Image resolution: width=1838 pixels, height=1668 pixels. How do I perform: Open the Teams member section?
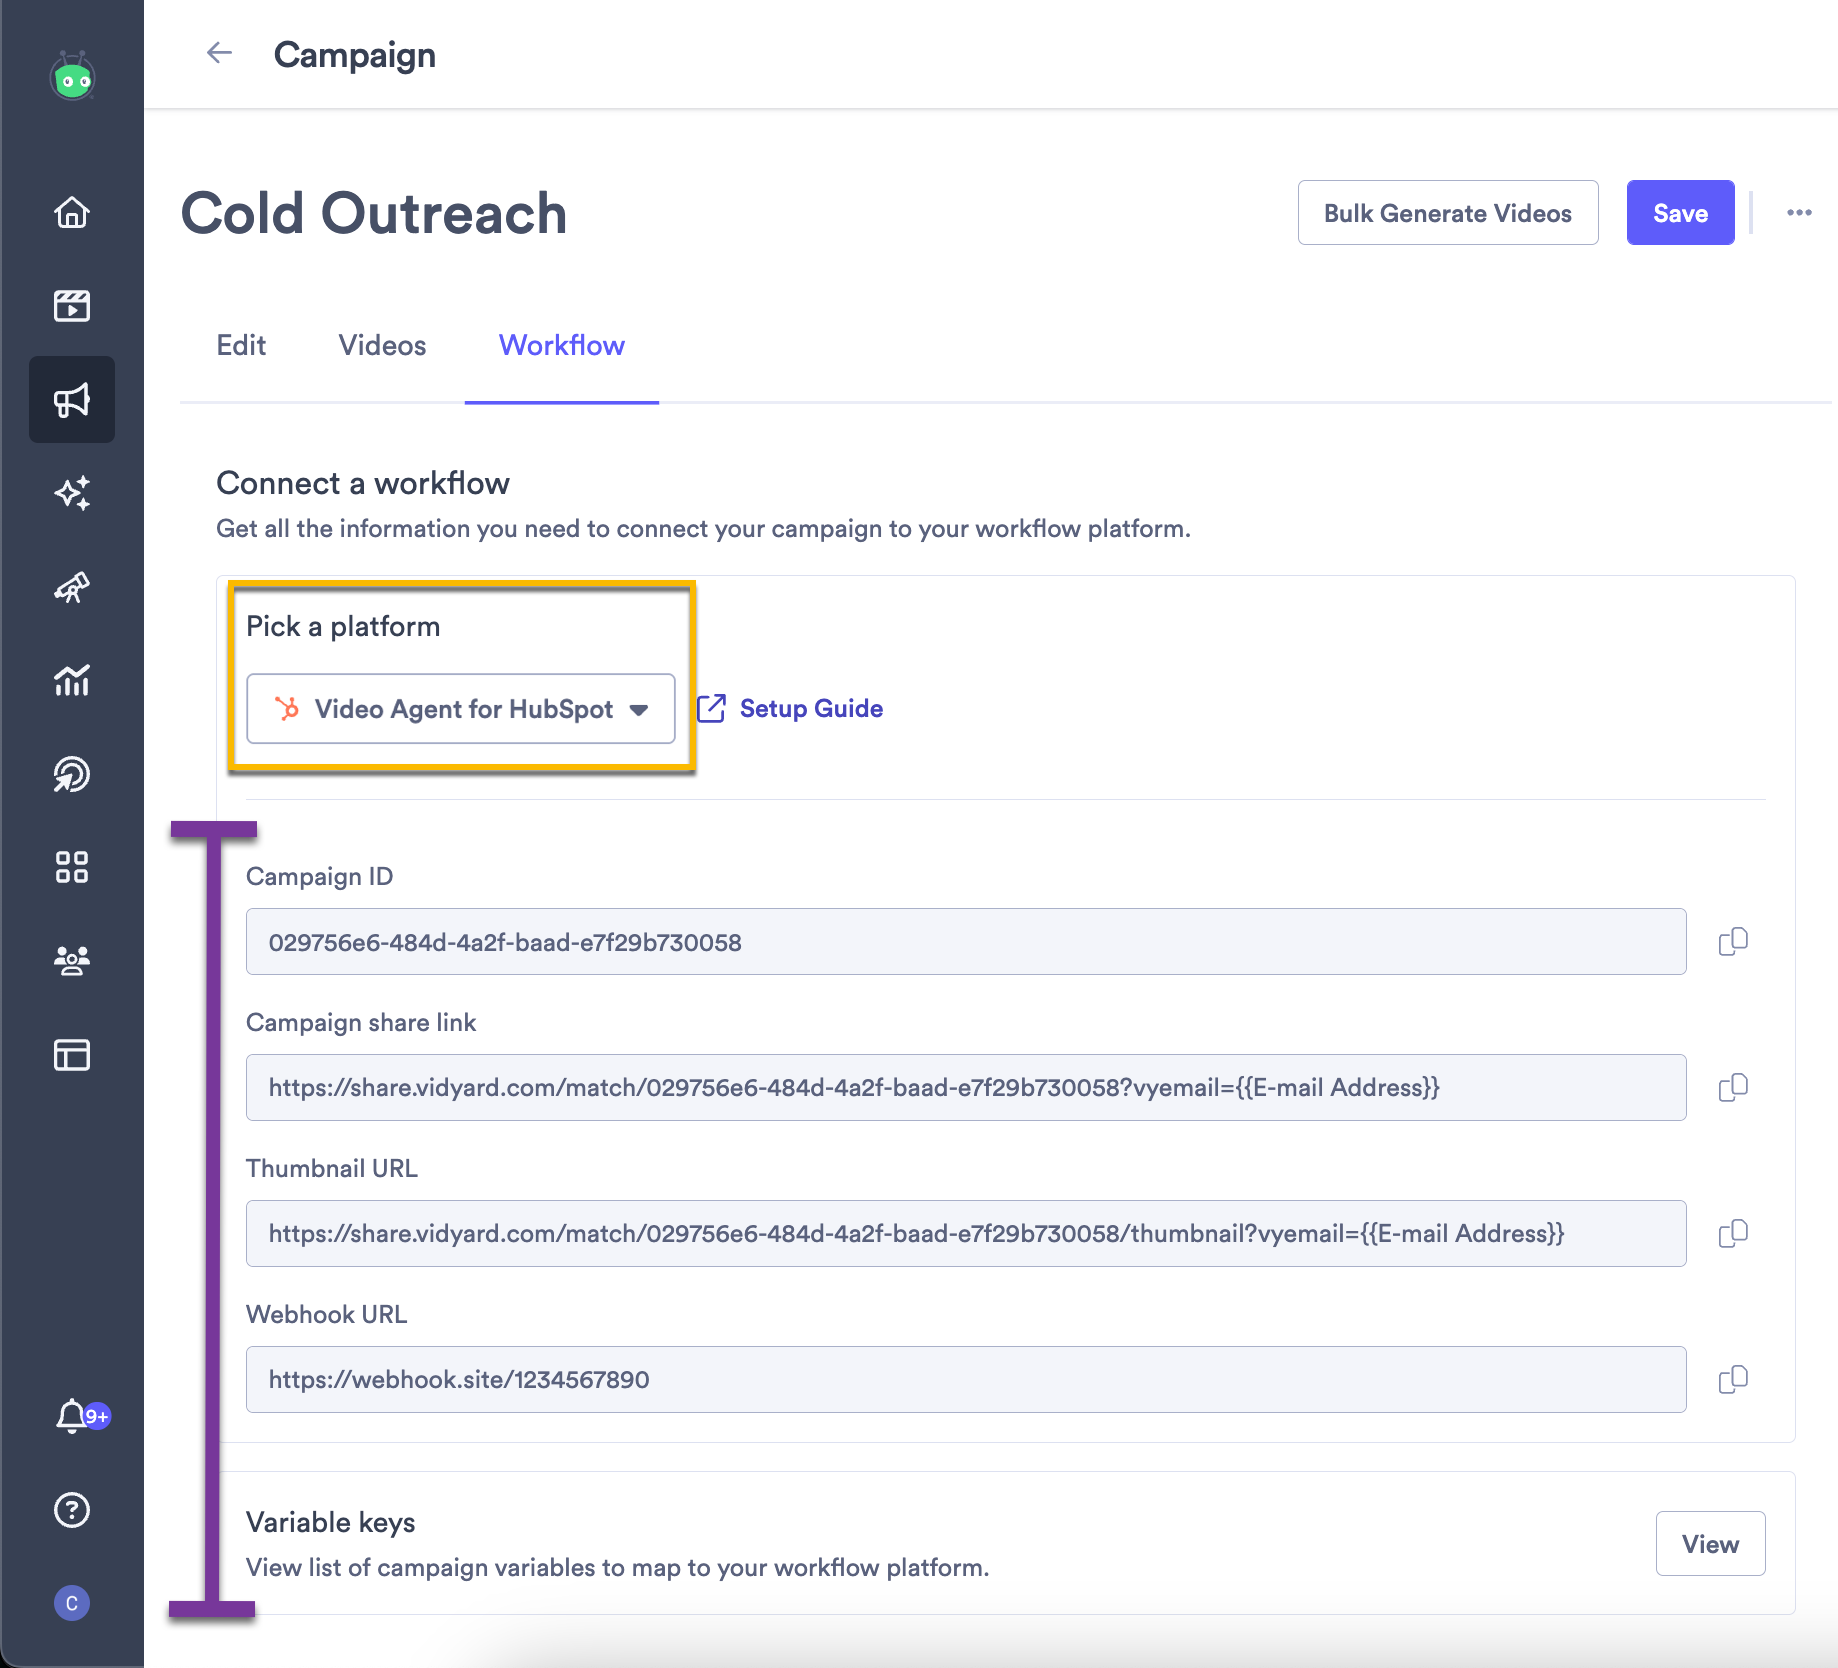point(71,960)
